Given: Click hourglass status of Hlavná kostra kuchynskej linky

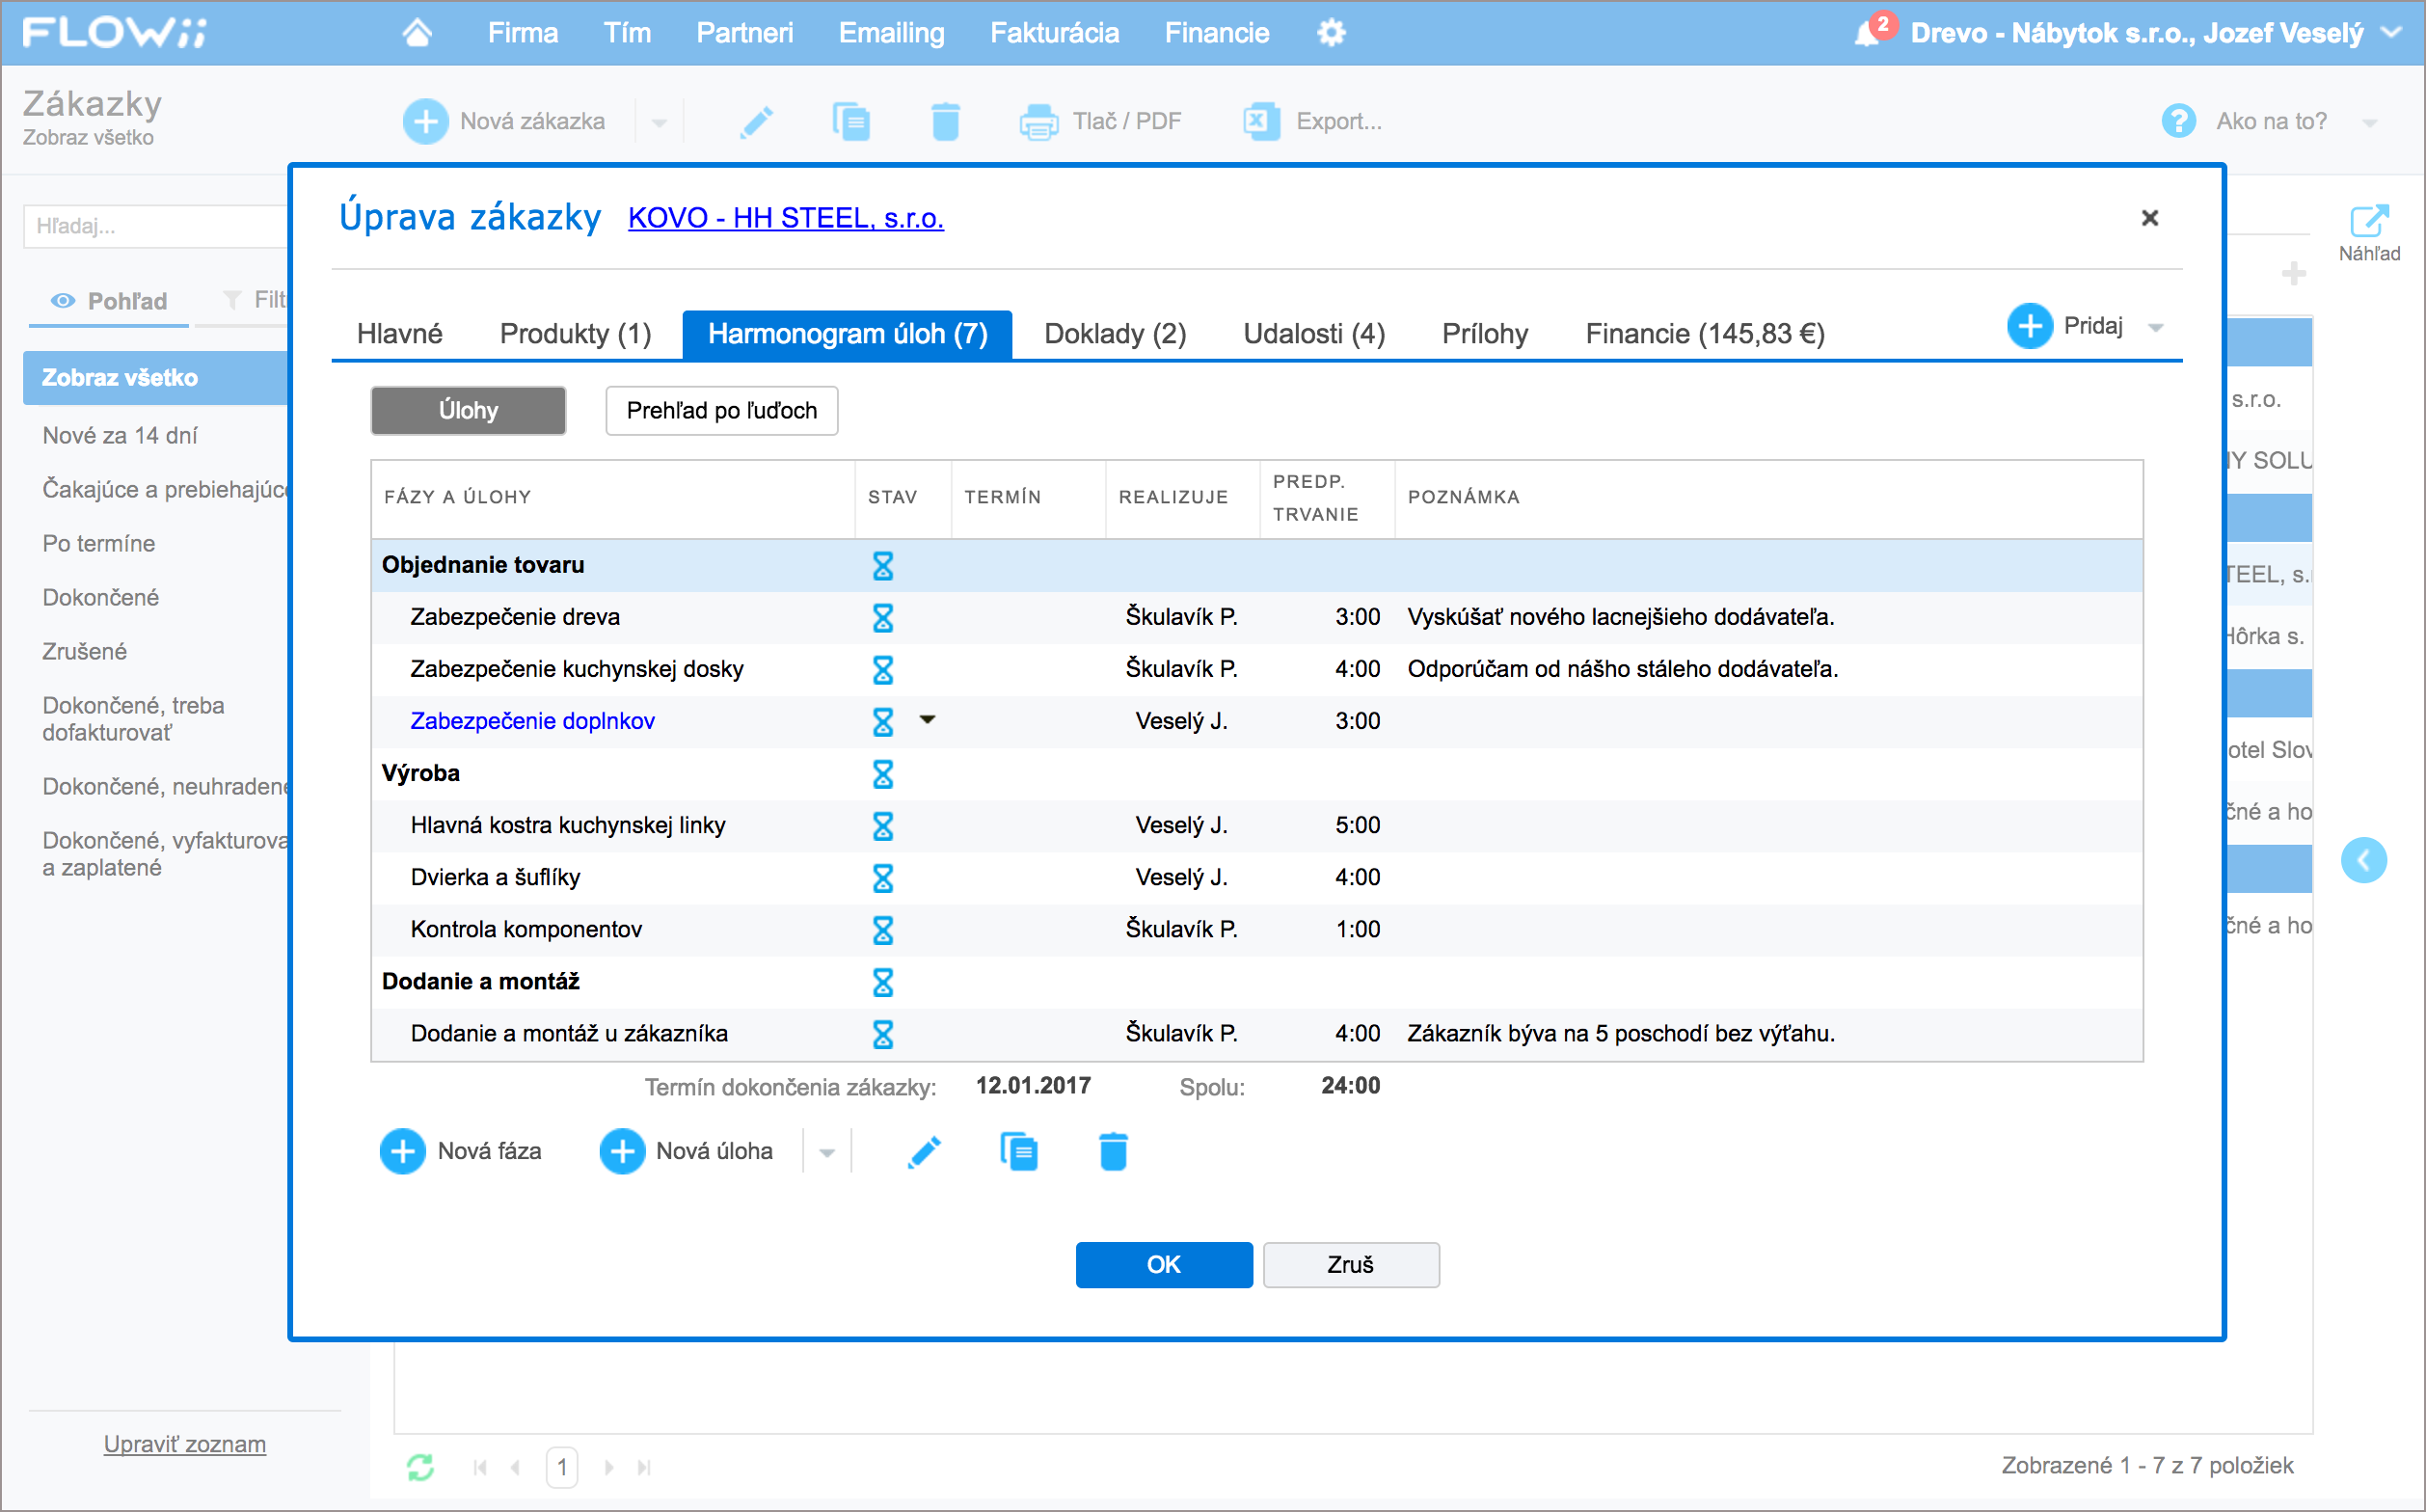Looking at the screenshot, I should click(x=883, y=826).
